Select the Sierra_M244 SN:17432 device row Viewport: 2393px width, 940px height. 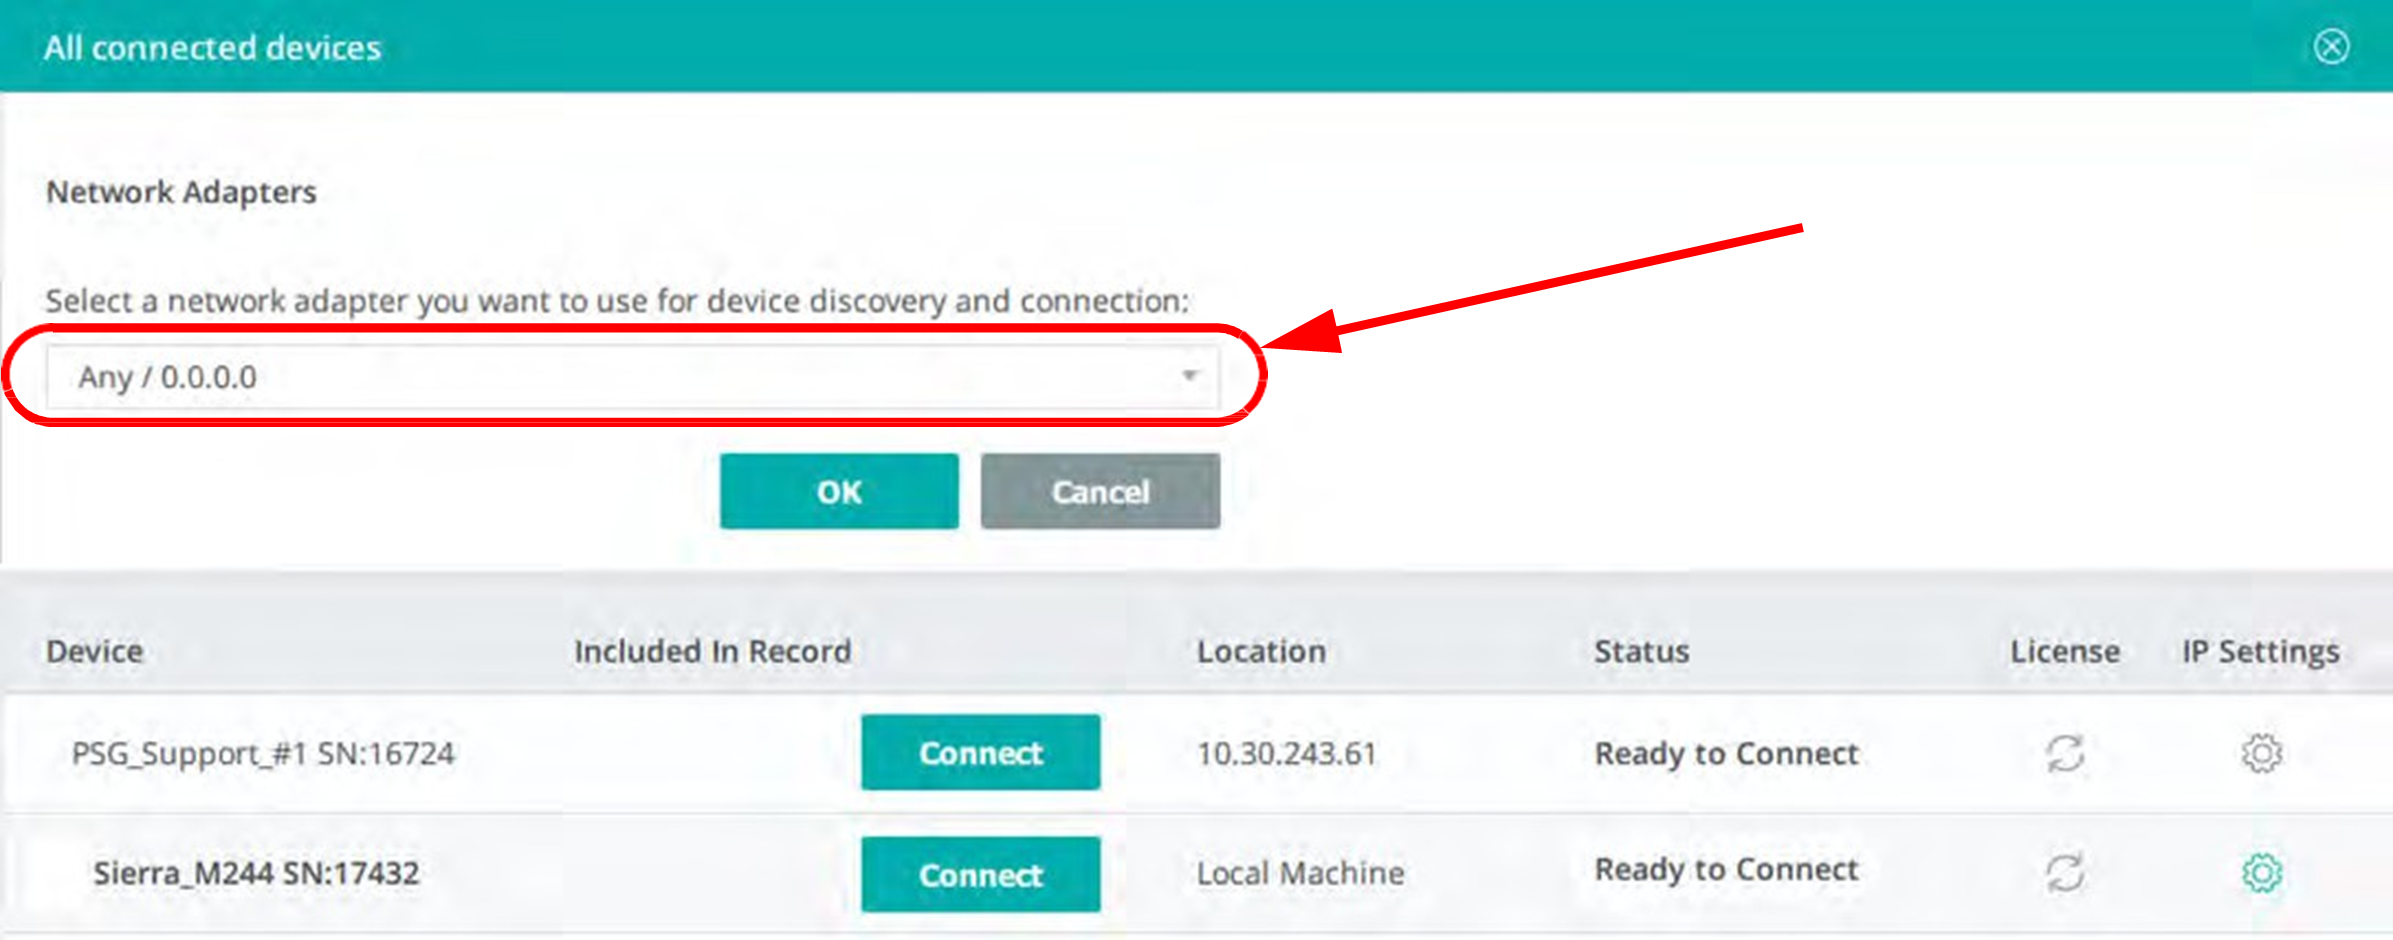click(1196, 874)
